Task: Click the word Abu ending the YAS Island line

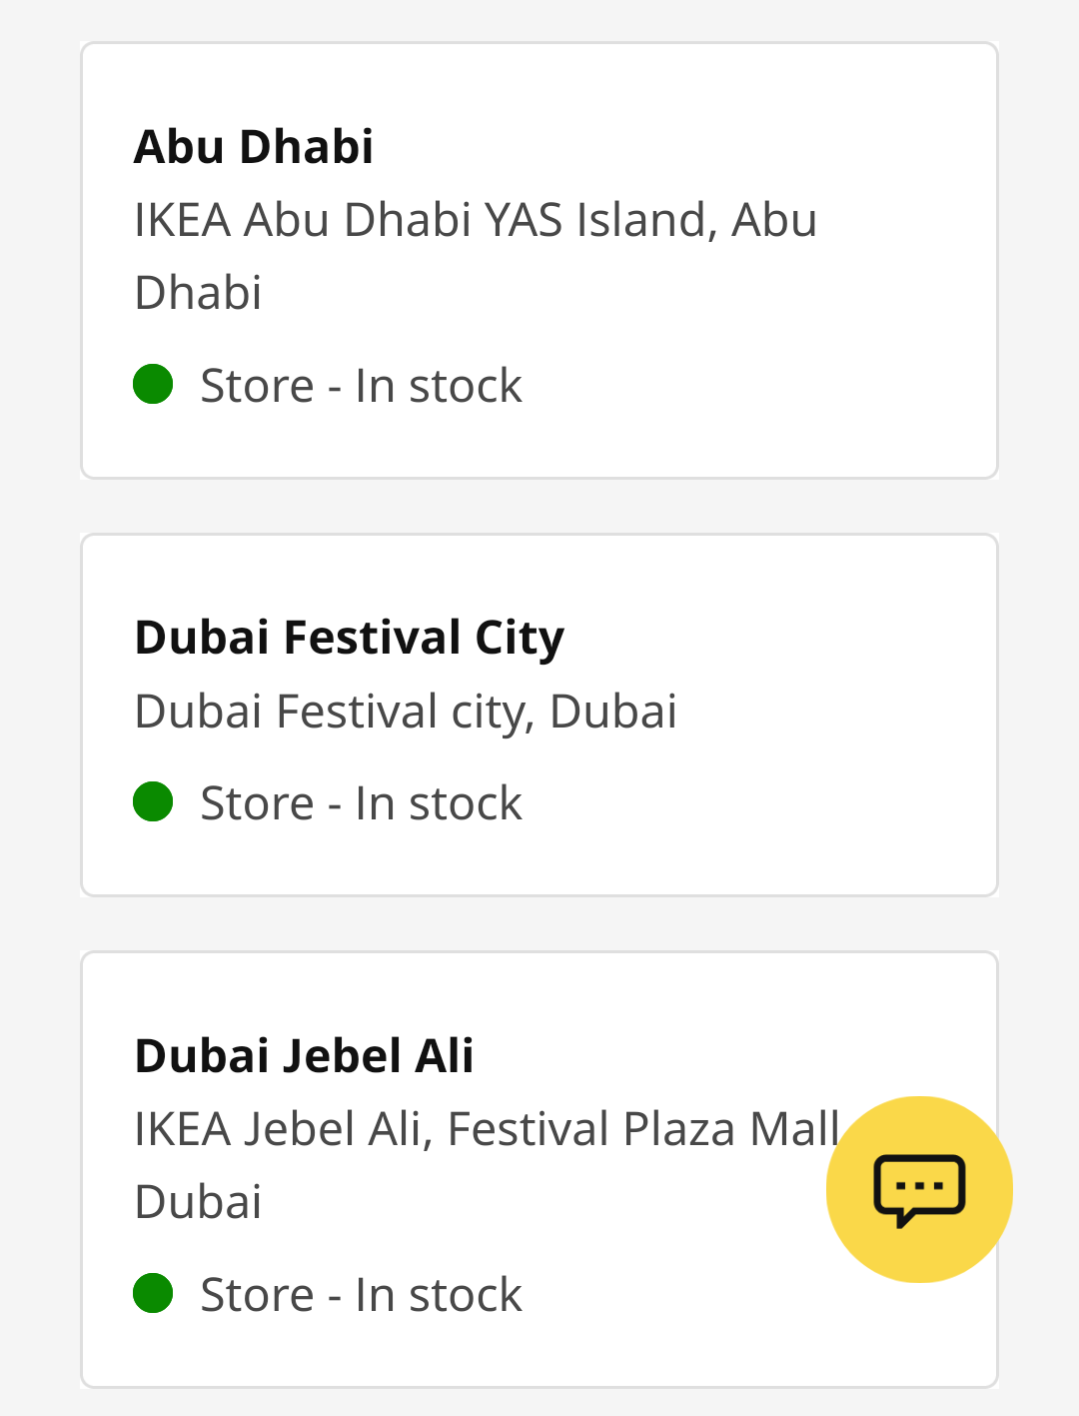Action: coord(774,221)
